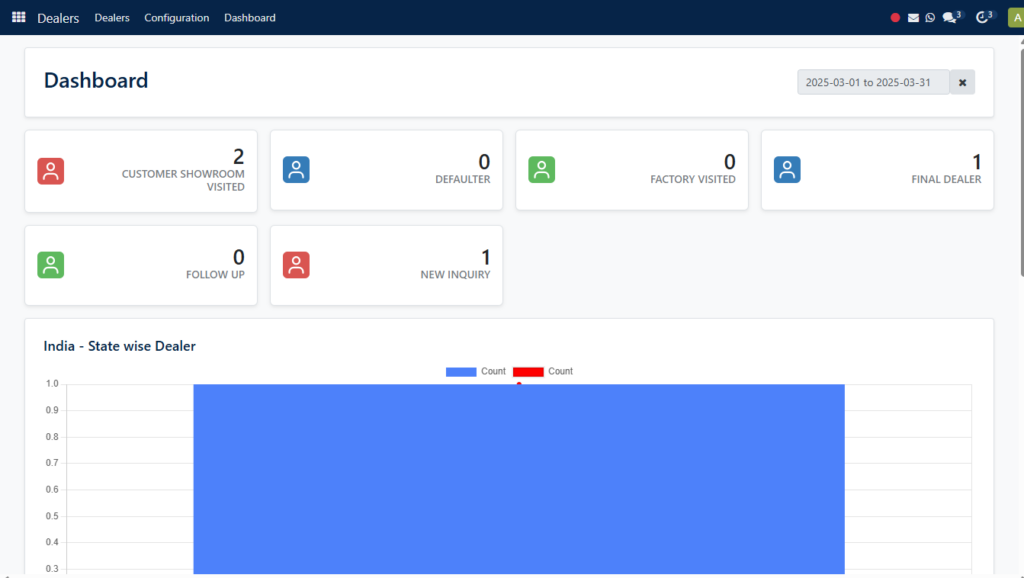The width and height of the screenshot is (1024, 578).
Task: Click the count 1 on Final Dealer card
Action: point(976,161)
